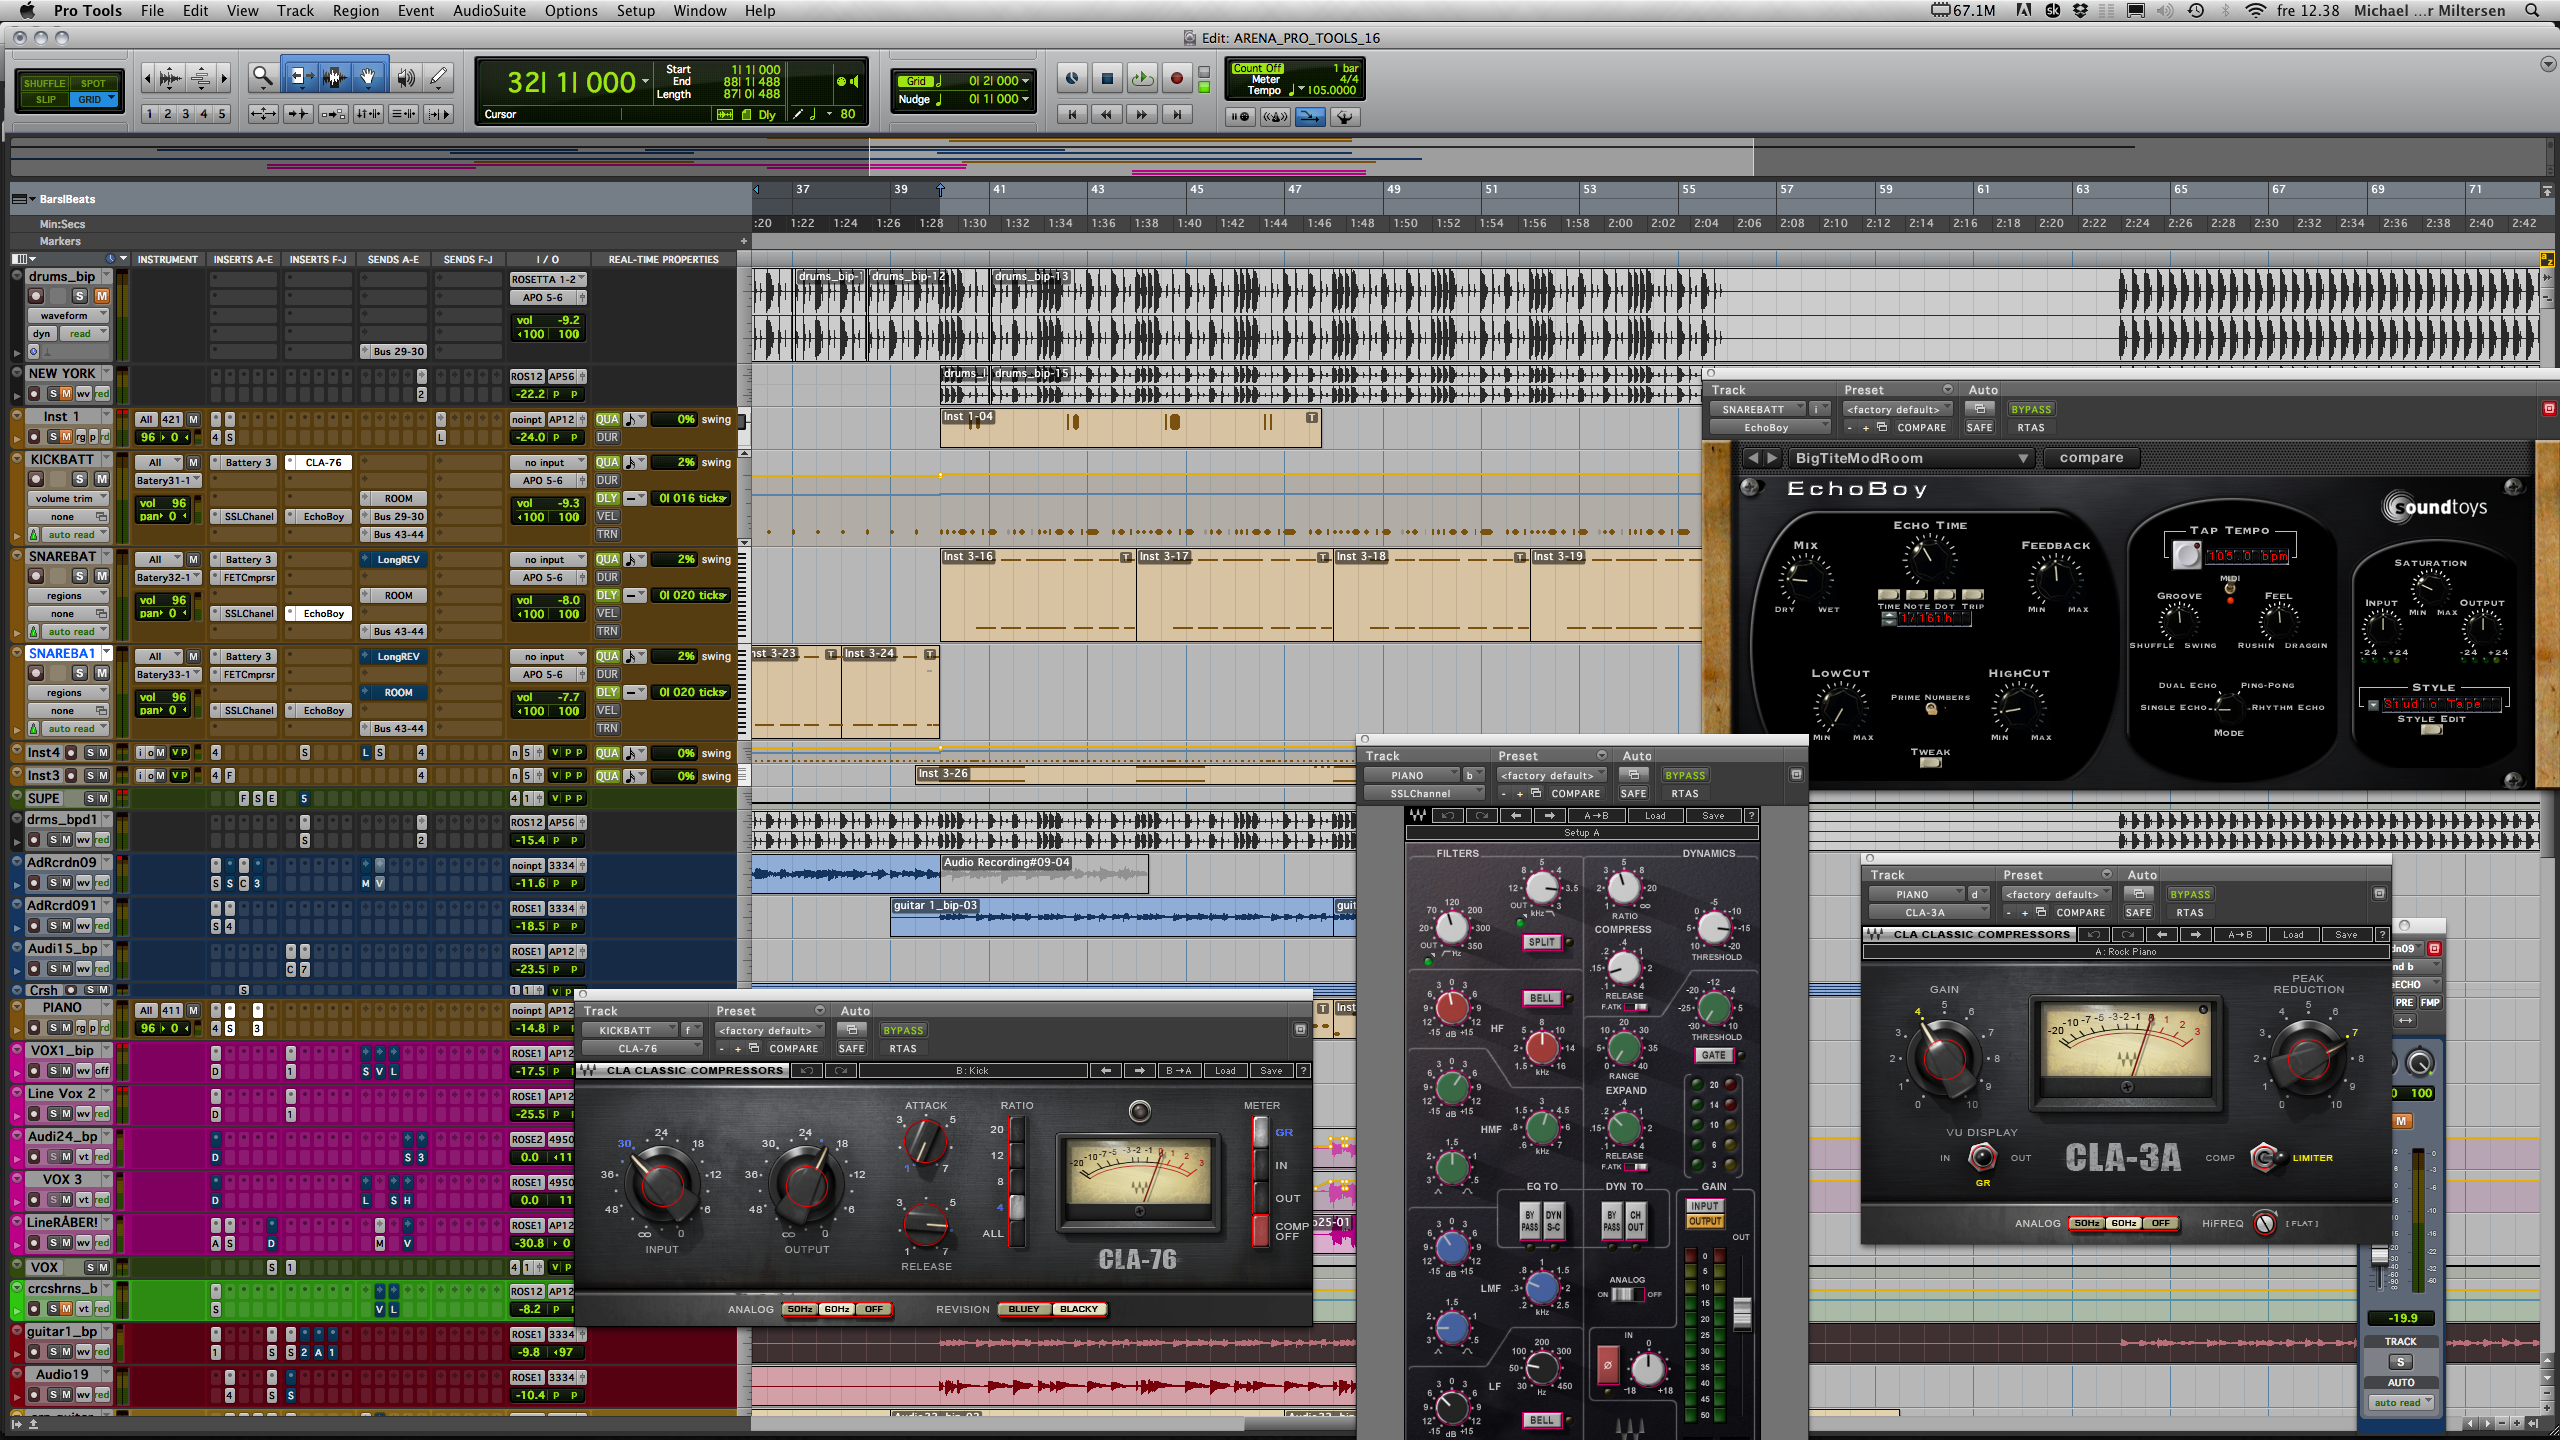Select the Pencil tool
The image size is (2560, 1440).
pyautogui.click(x=438, y=77)
